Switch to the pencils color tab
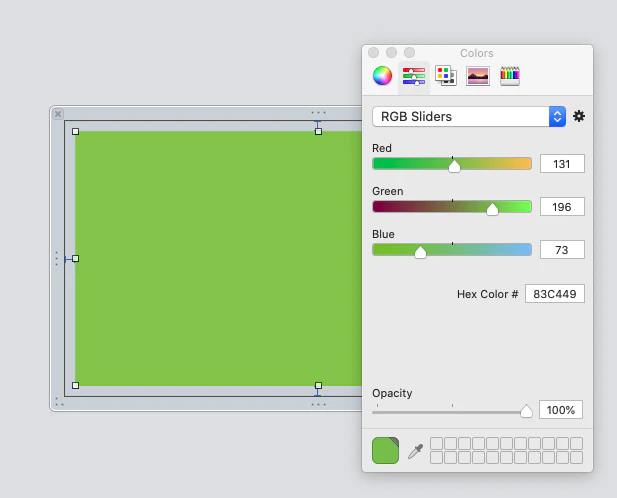This screenshot has width=617, height=498. (510, 76)
